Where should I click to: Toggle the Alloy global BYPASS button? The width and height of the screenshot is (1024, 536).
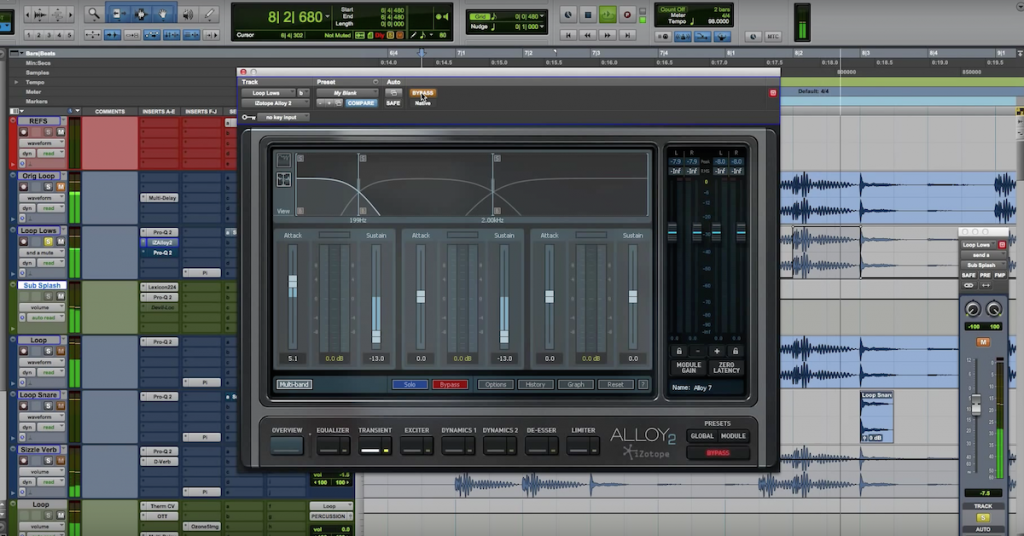coord(718,453)
